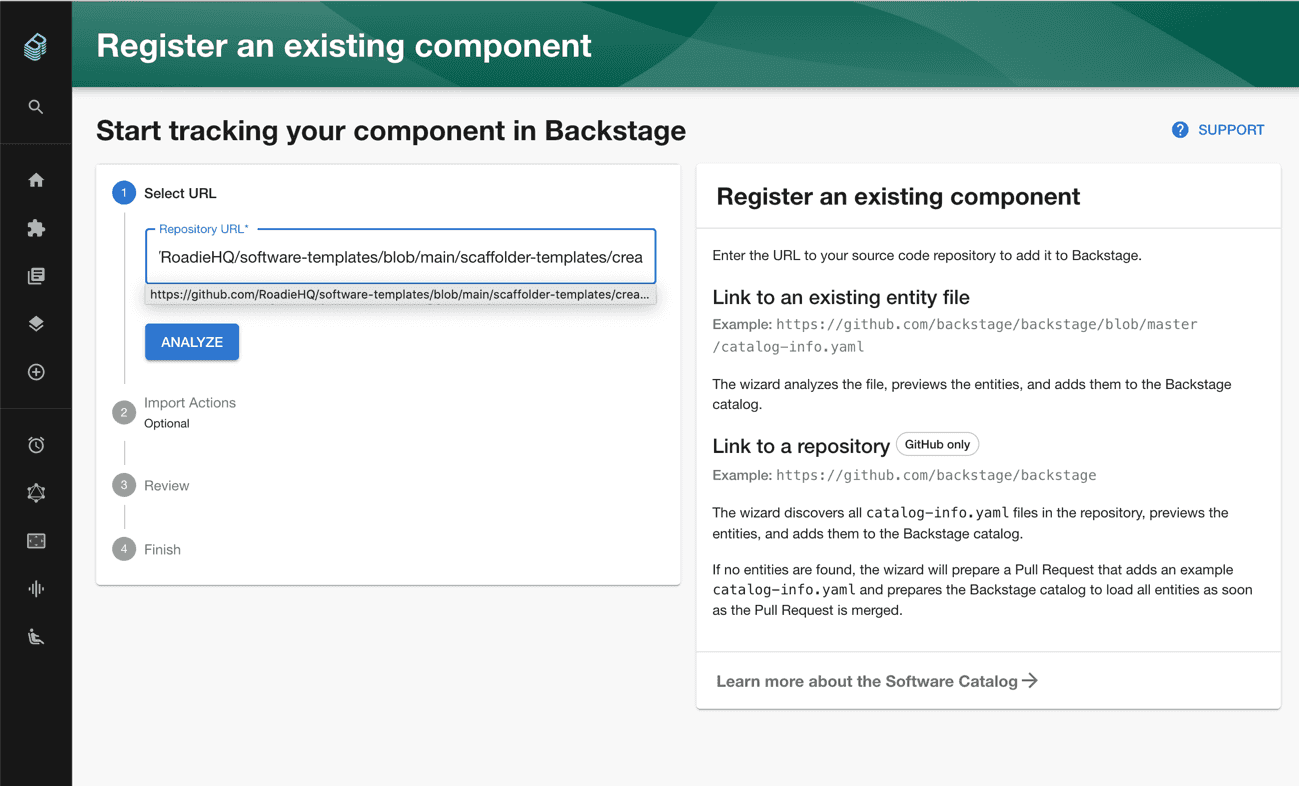The image size is (1299, 786).
Task: Open the alarm clock sidebar icon
Action: [36, 445]
